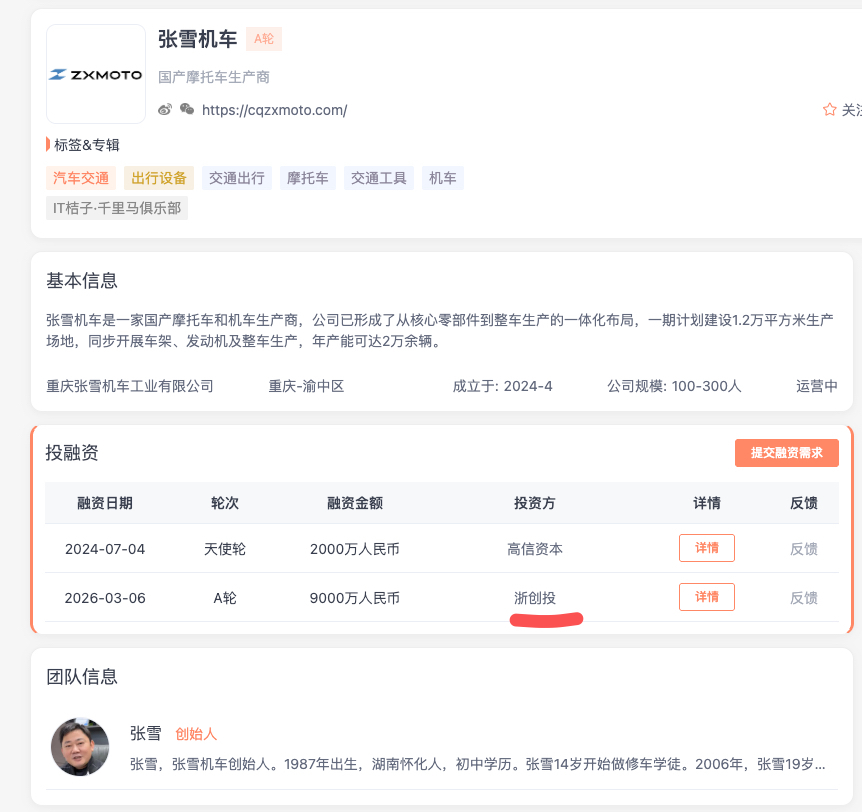
Task: Open 详情 for the 天使轮 financing
Action: (707, 548)
